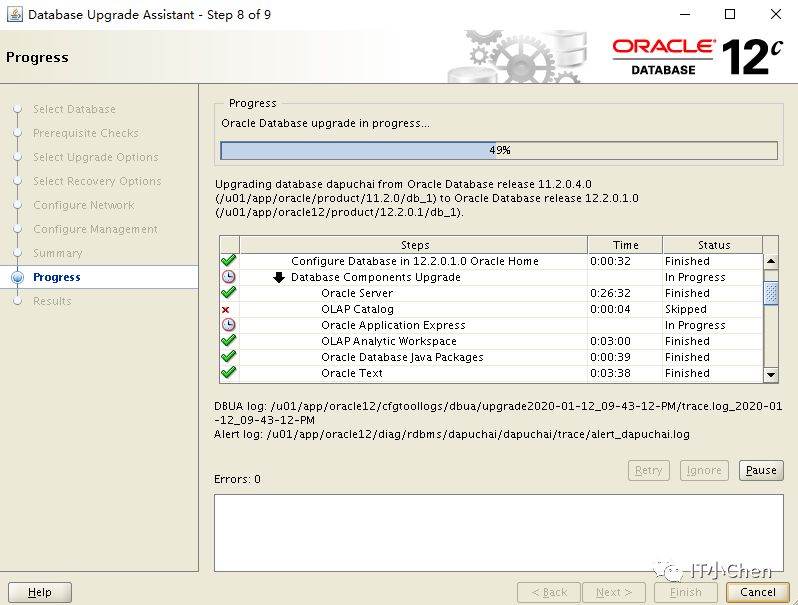Viewport: 798px width, 605px height.
Task: Click the steps table scroll up arrow
Action: 771,262
